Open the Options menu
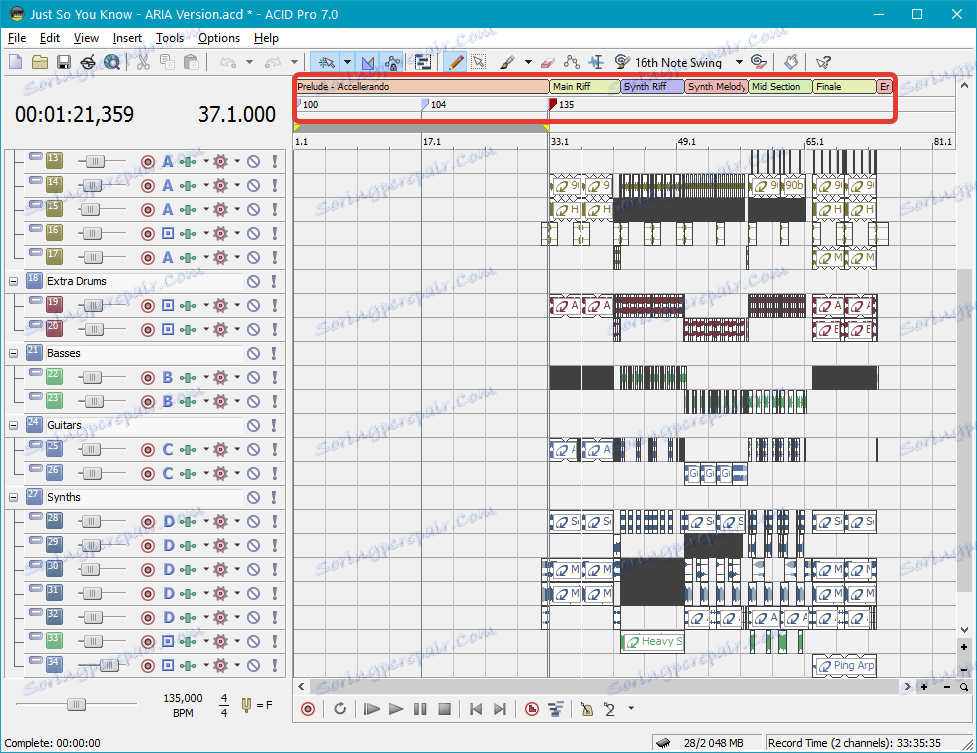This screenshot has height=753, width=977. [219, 38]
